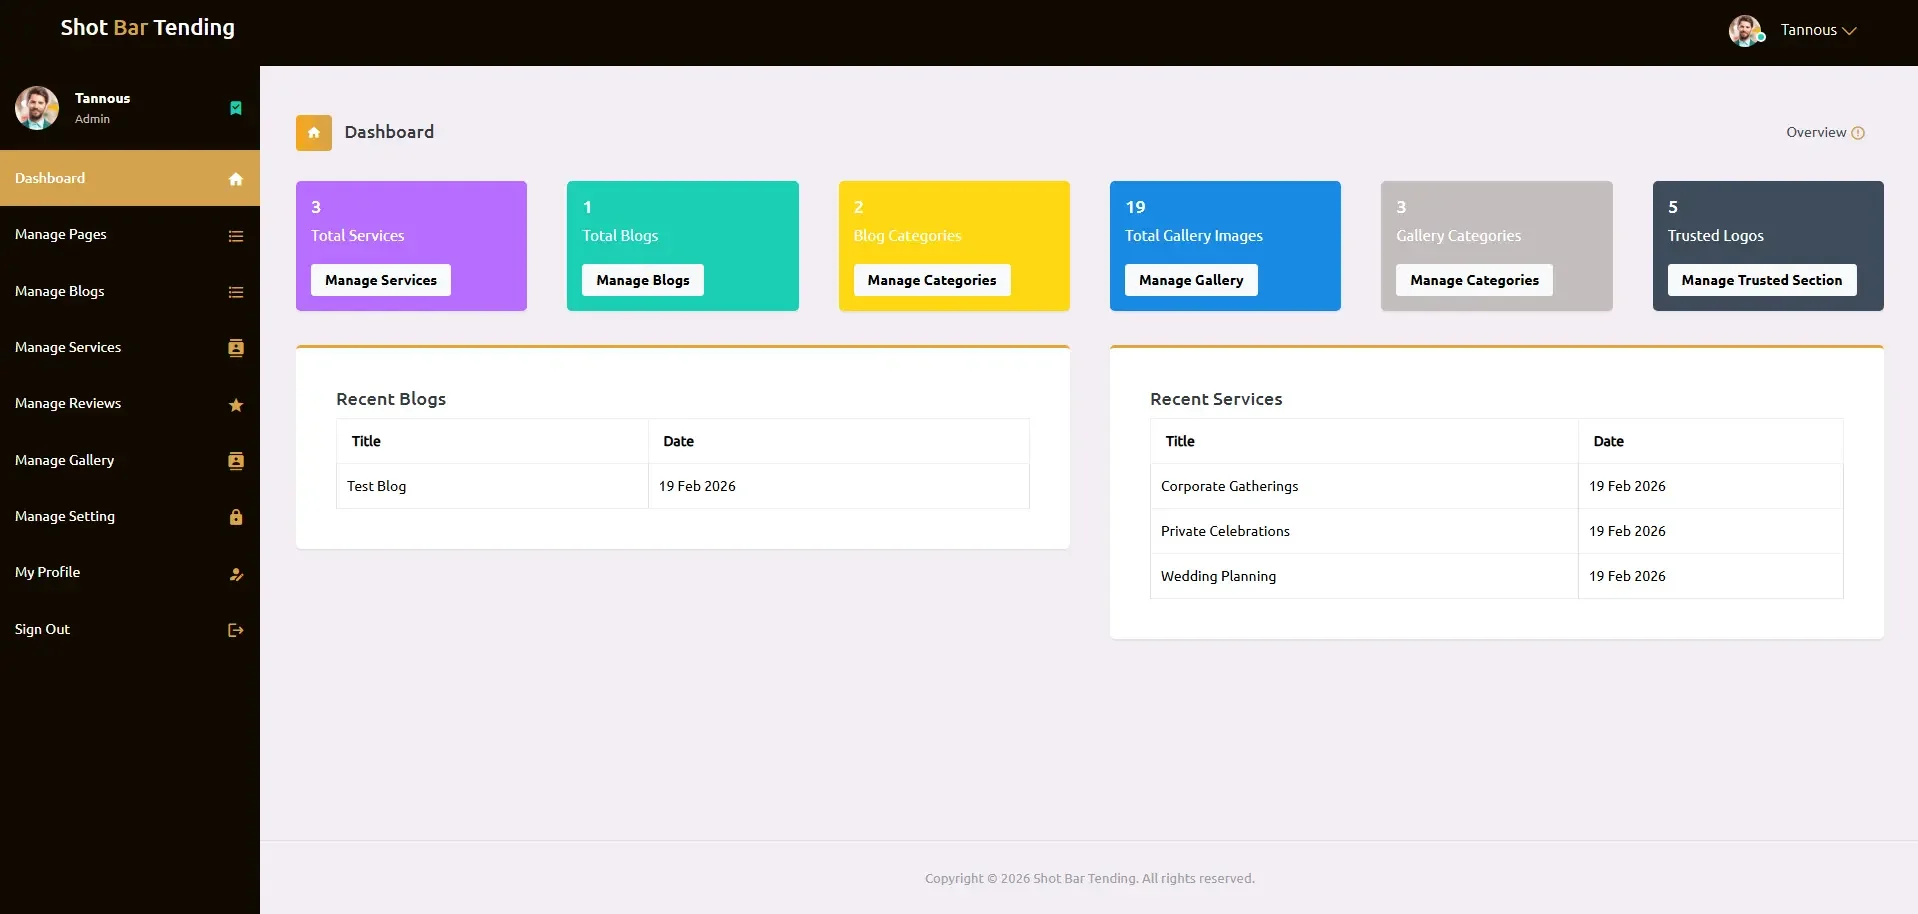The image size is (1918, 914).
Task: Click the sign-out arrow icon in sidebar
Action: pos(235,630)
